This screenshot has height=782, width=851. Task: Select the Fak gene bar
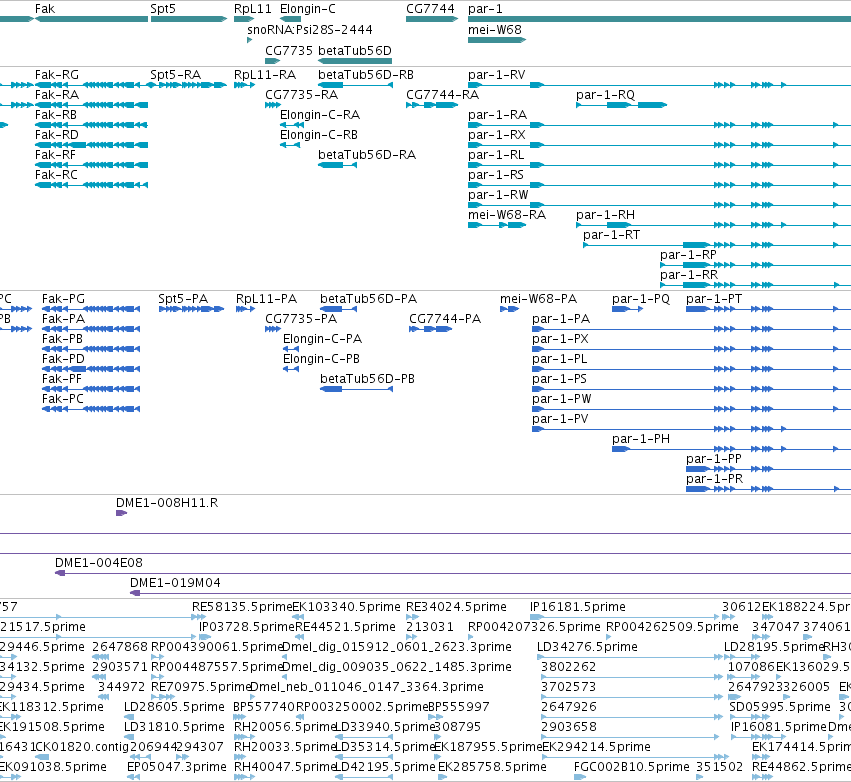pos(91,19)
